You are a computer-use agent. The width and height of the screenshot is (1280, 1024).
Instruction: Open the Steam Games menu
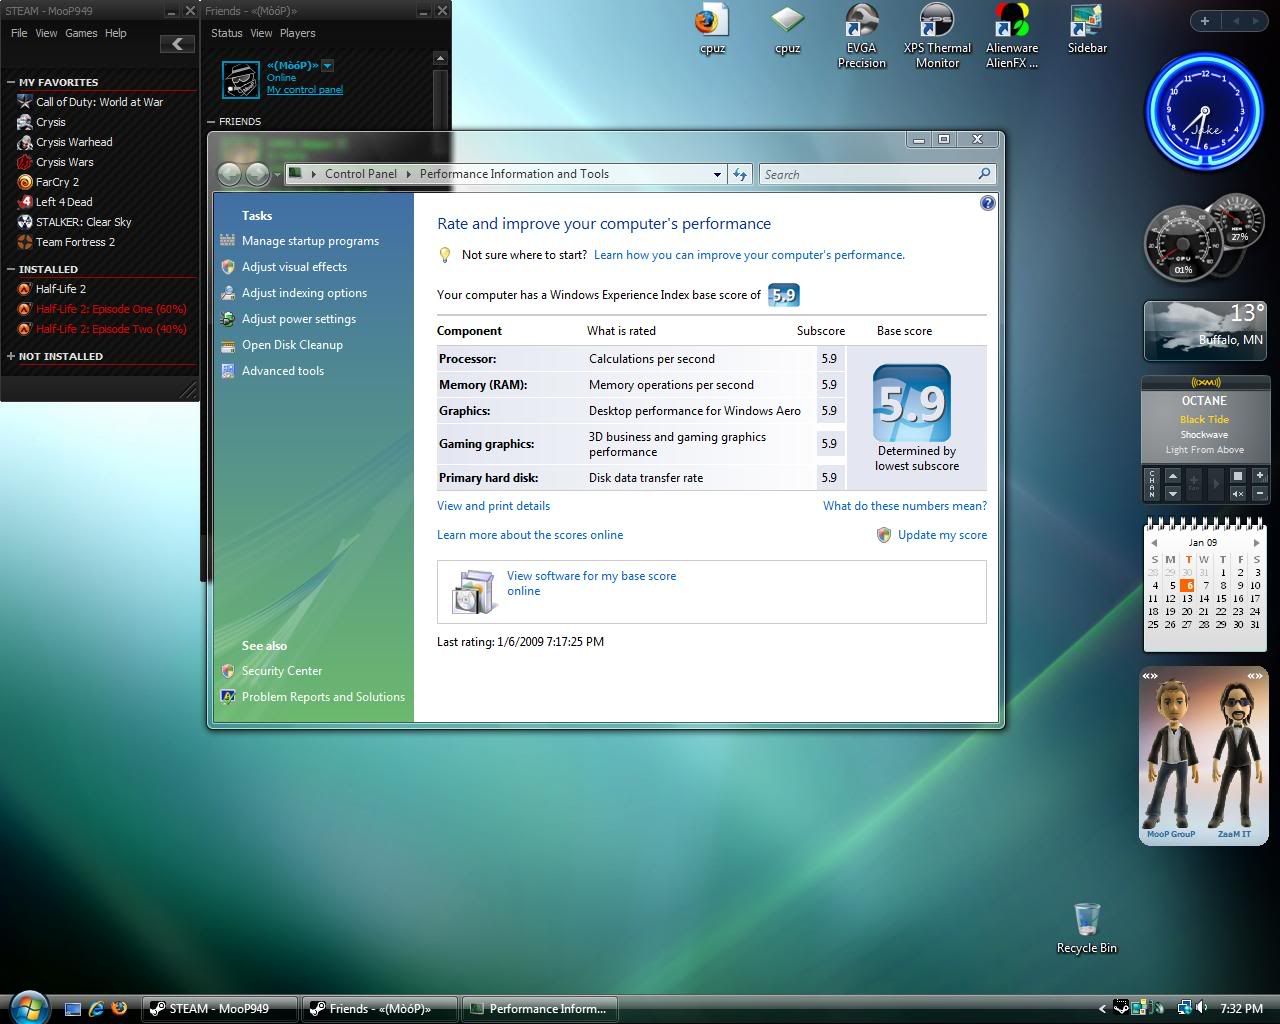[81, 33]
